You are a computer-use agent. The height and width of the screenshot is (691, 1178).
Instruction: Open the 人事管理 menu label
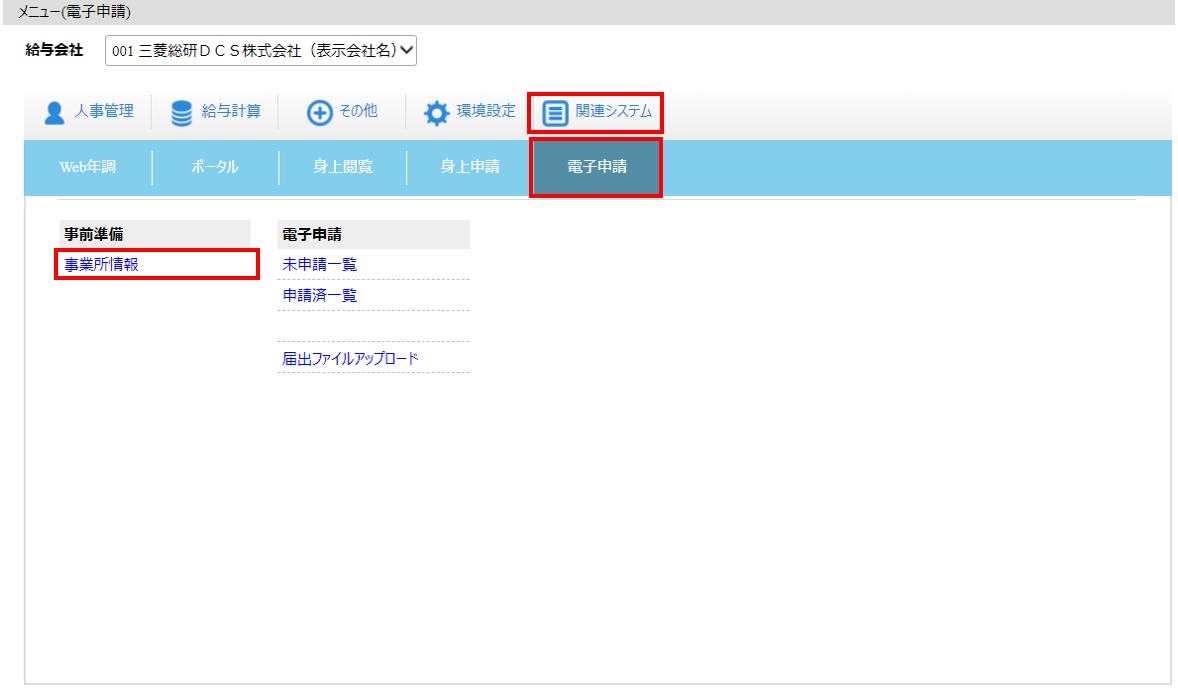click(104, 111)
